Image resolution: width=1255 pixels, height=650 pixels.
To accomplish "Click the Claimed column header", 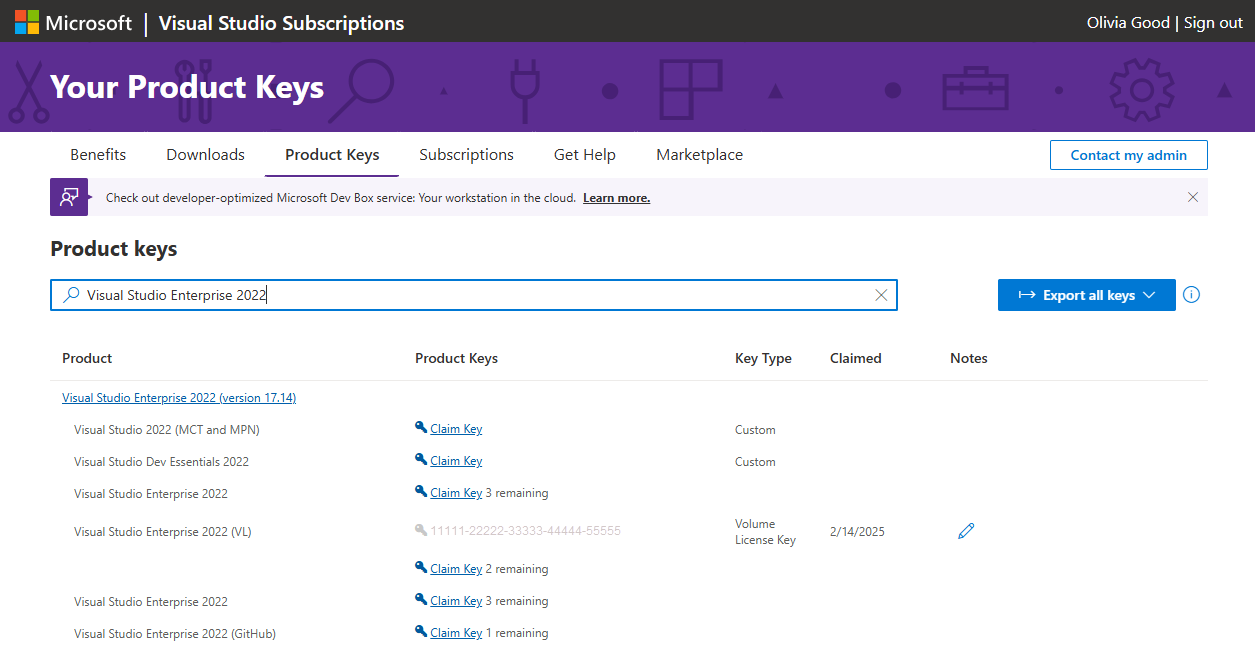I will pyautogui.click(x=856, y=358).
